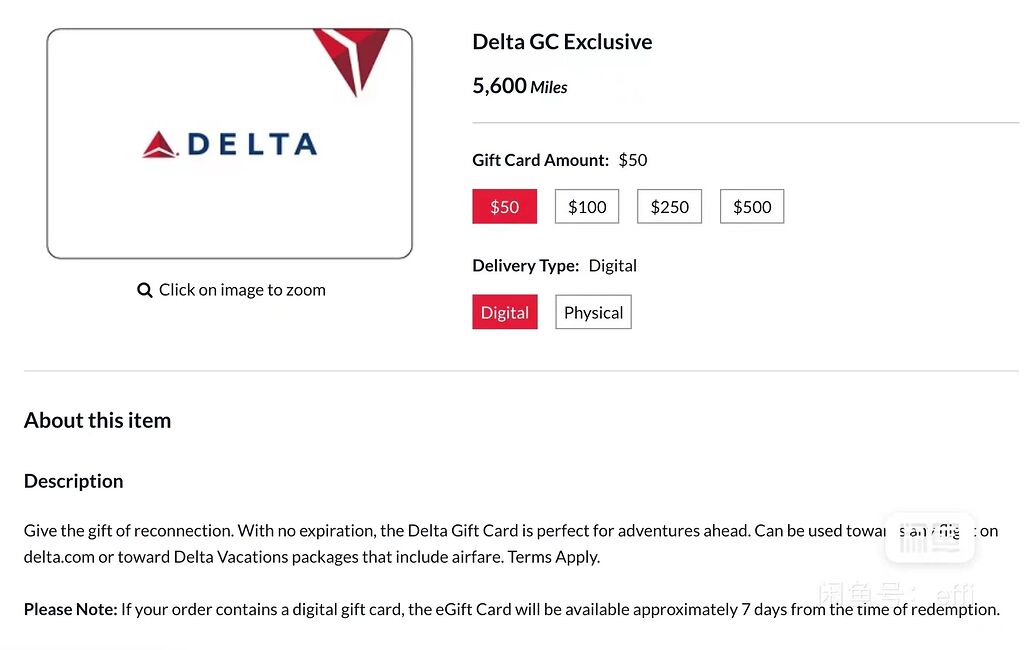Select the About this item section heading
Image resolution: width=1024 pixels, height=650 pixels.
(97, 420)
